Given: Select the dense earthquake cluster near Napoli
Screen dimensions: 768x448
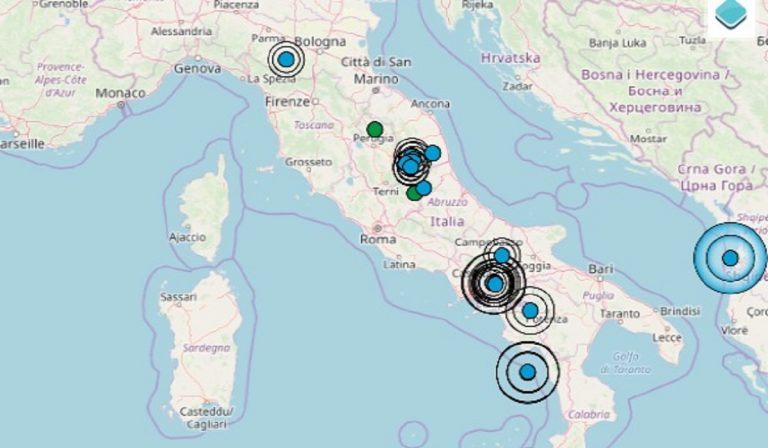Looking at the screenshot, I should coord(495,283).
